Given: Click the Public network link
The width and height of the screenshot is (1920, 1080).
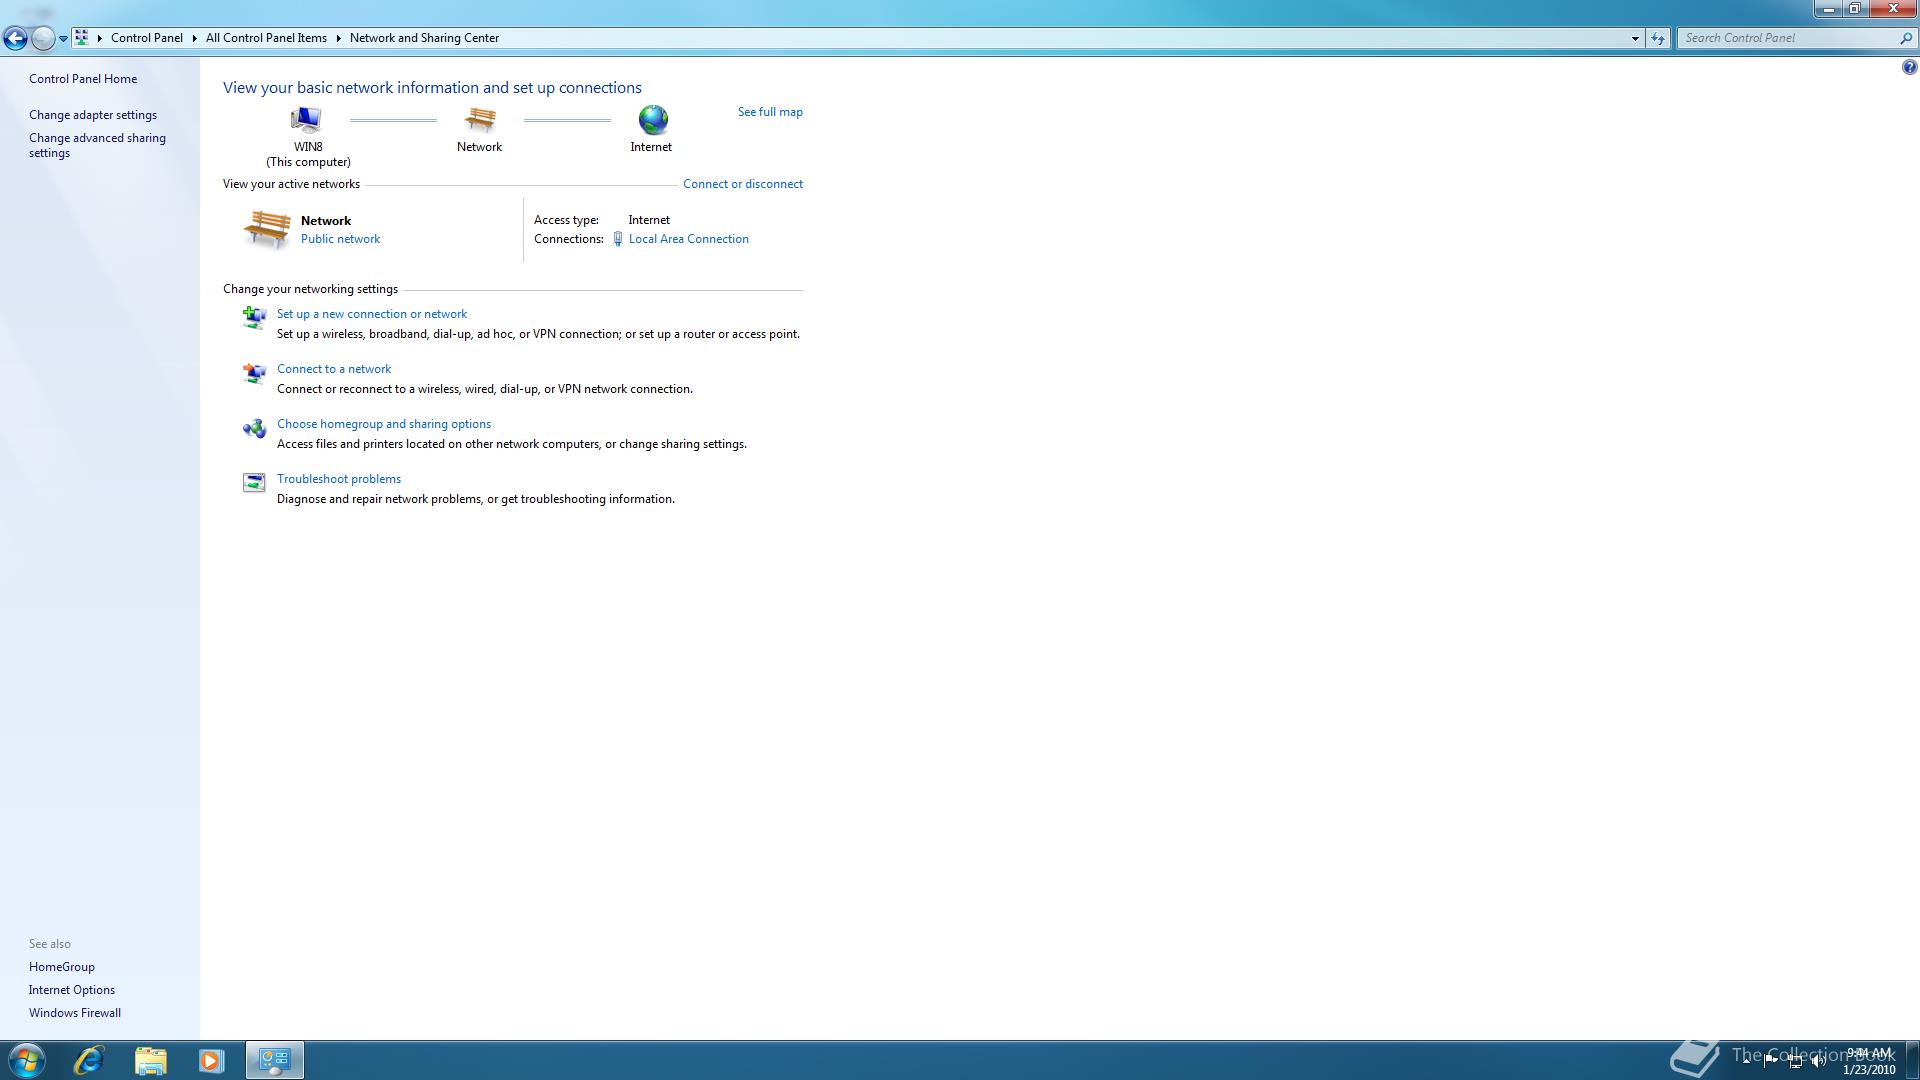Looking at the screenshot, I should (340, 239).
